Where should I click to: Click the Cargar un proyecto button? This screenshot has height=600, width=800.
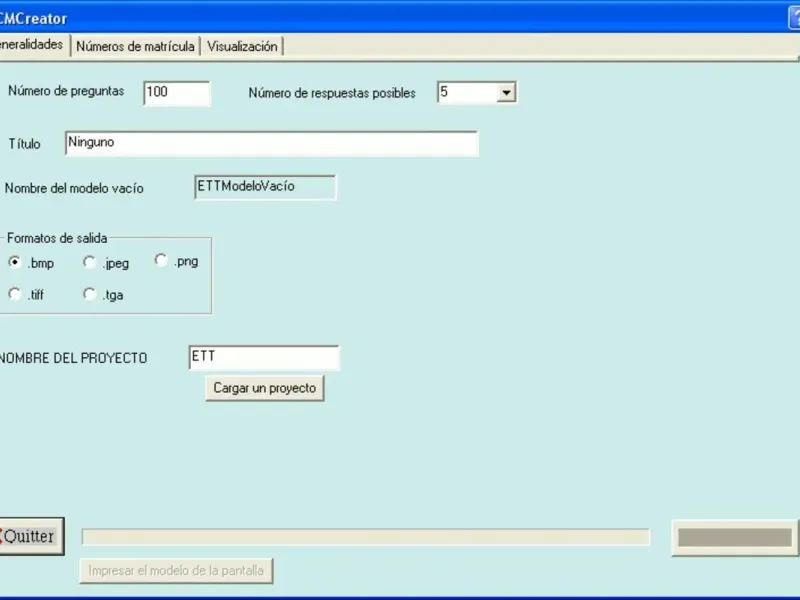click(265, 388)
